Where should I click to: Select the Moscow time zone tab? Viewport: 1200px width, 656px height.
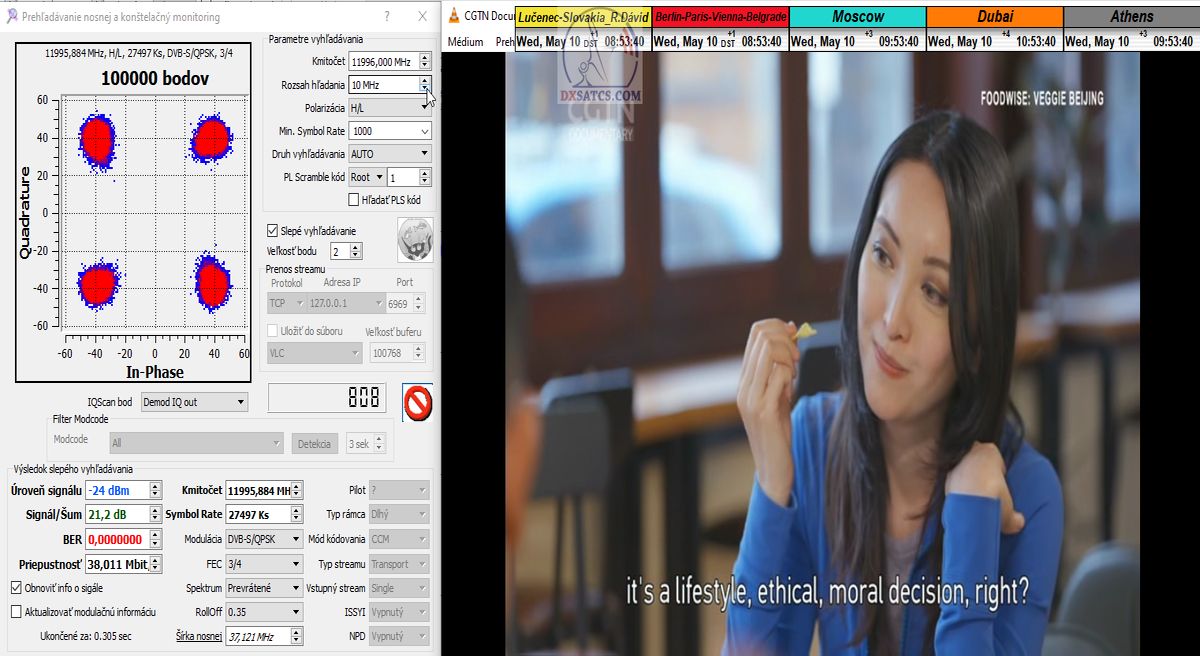click(x=857, y=17)
